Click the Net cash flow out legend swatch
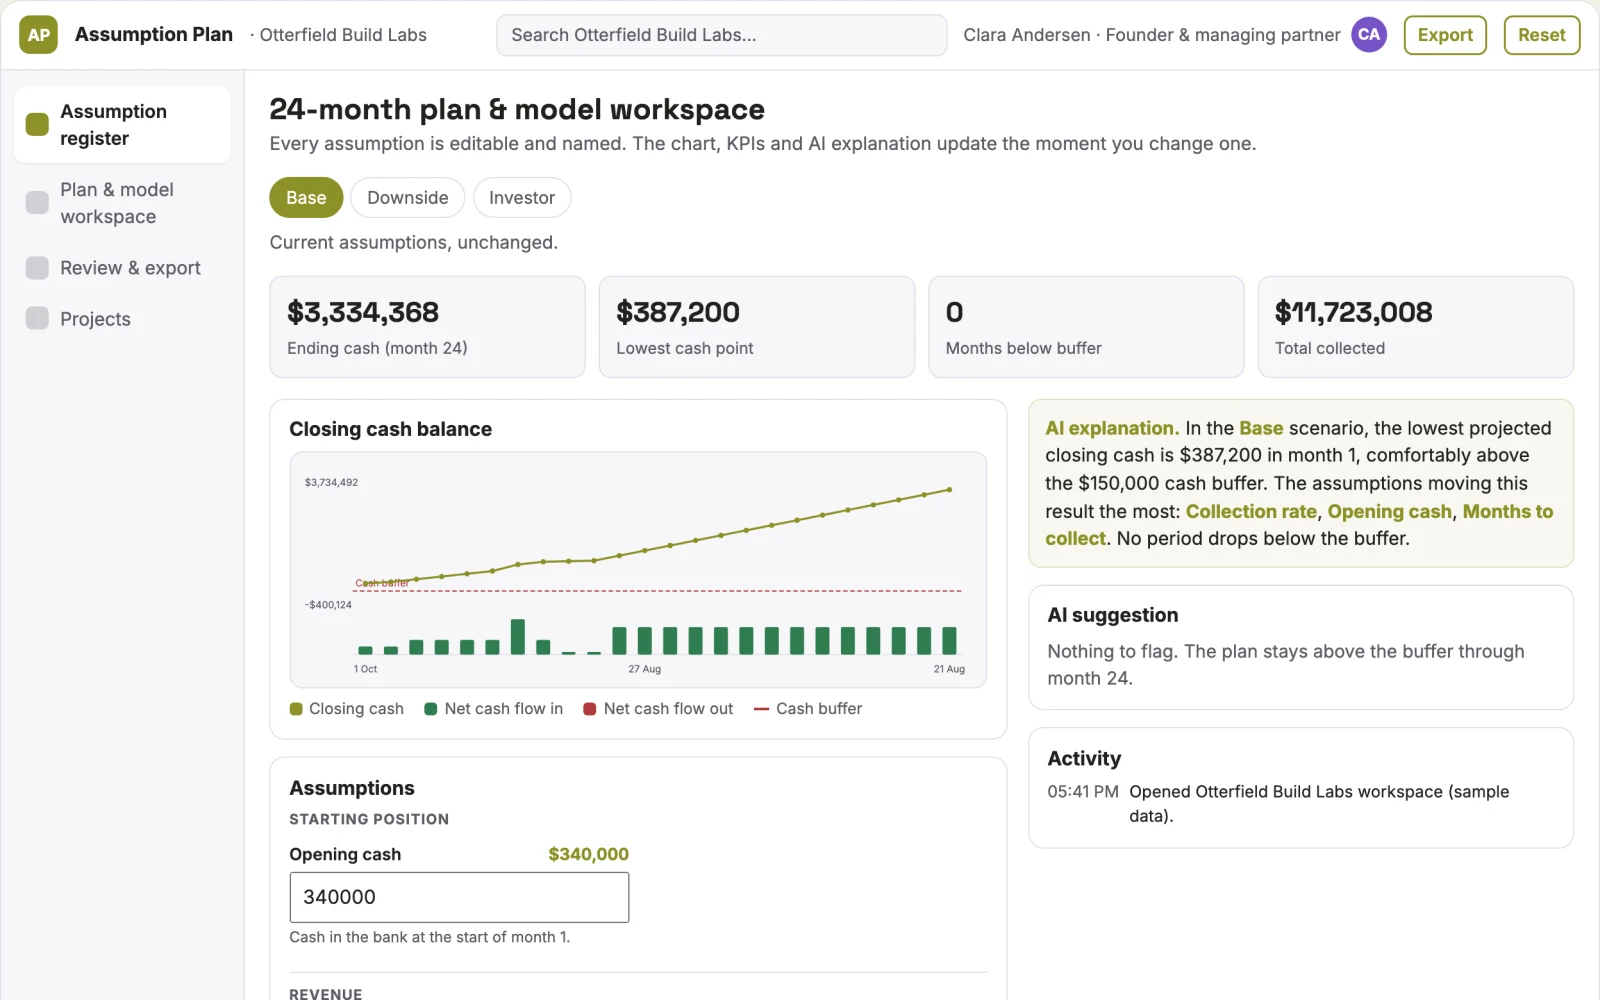 (590, 709)
